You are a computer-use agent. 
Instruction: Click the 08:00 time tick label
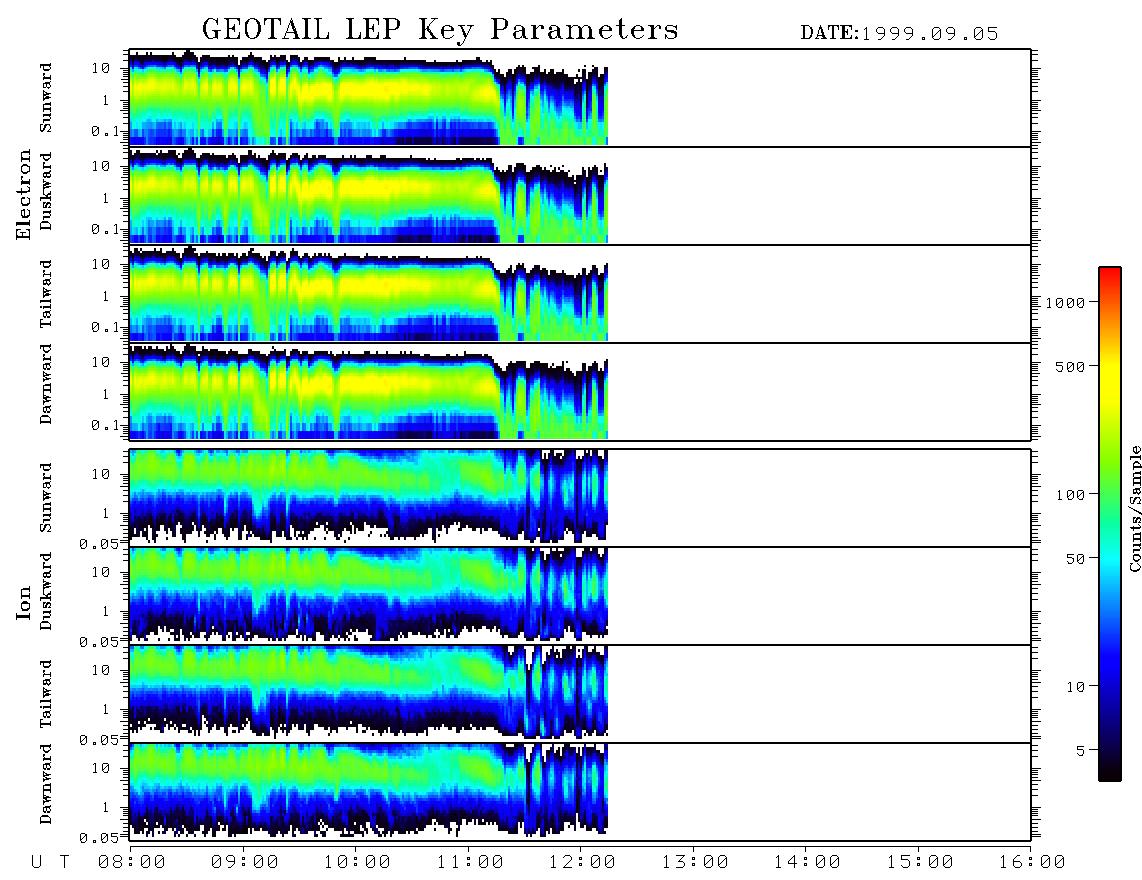tap(132, 863)
